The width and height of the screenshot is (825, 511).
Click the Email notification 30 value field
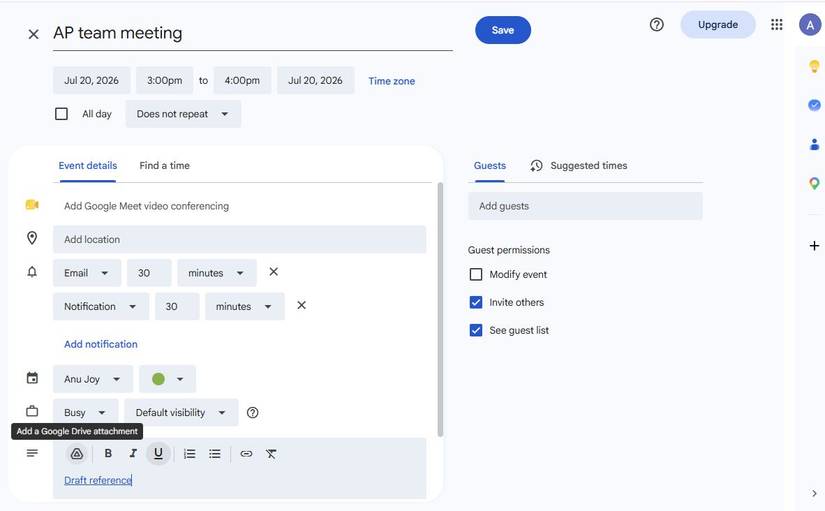(149, 273)
